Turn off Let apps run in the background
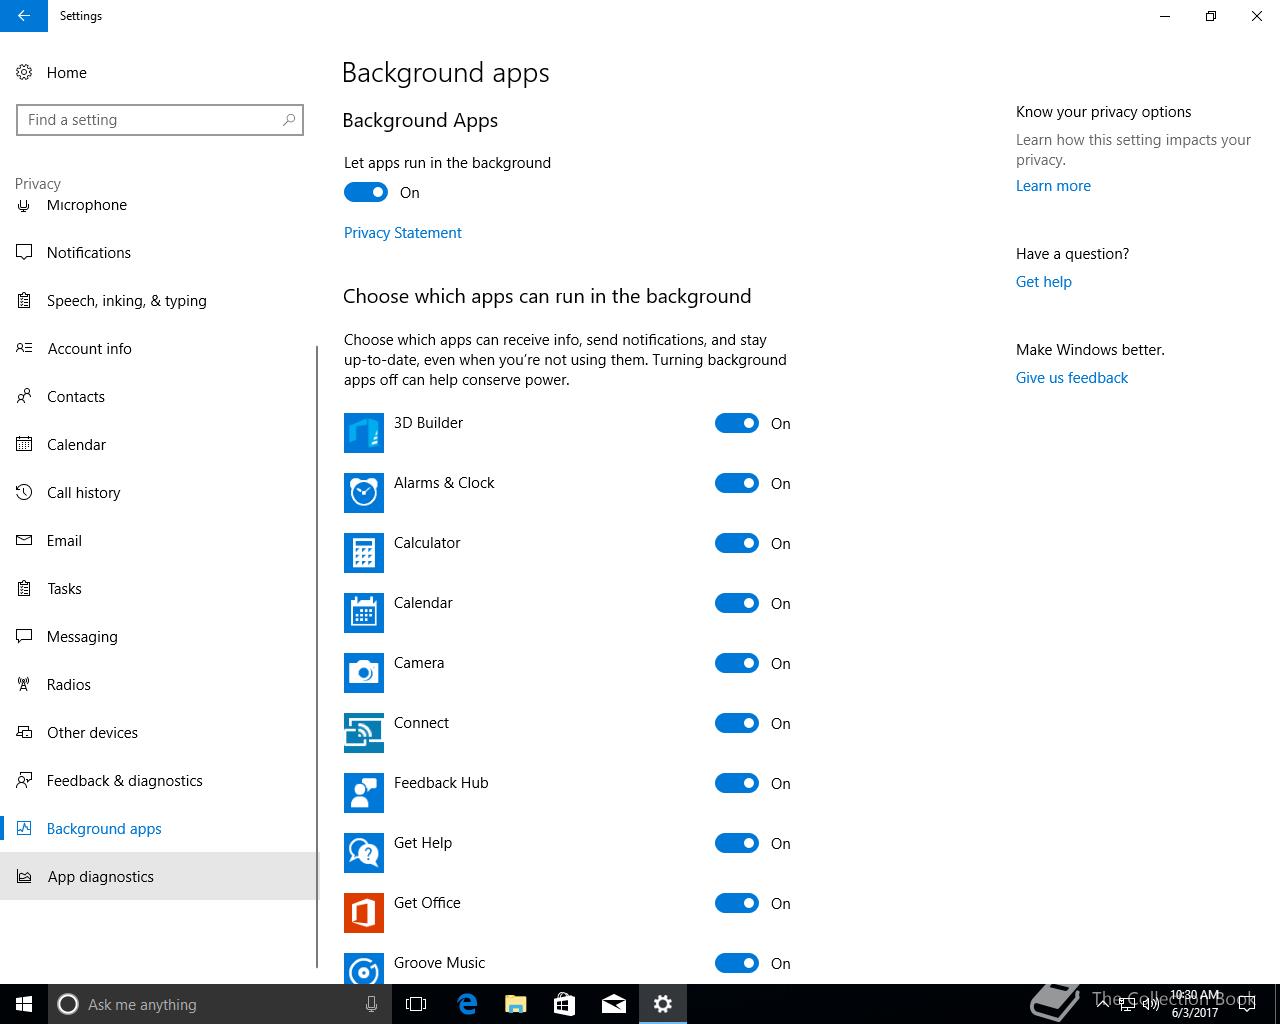Viewport: 1280px width, 1024px height. click(x=366, y=192)
